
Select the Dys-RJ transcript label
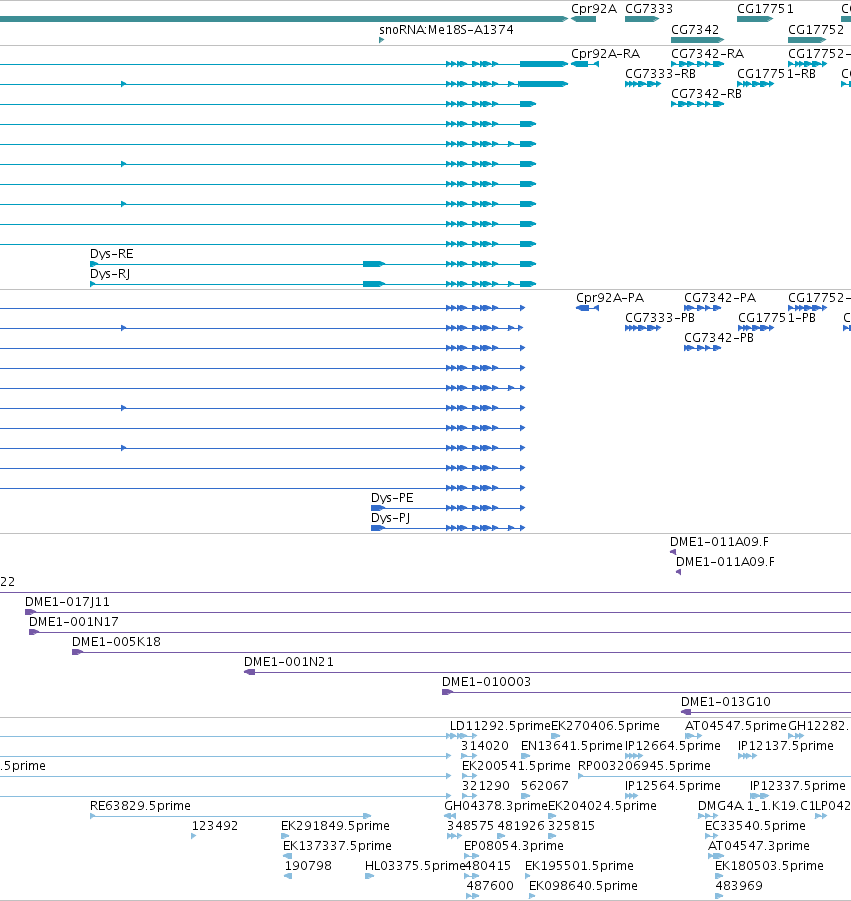[110, 274]
